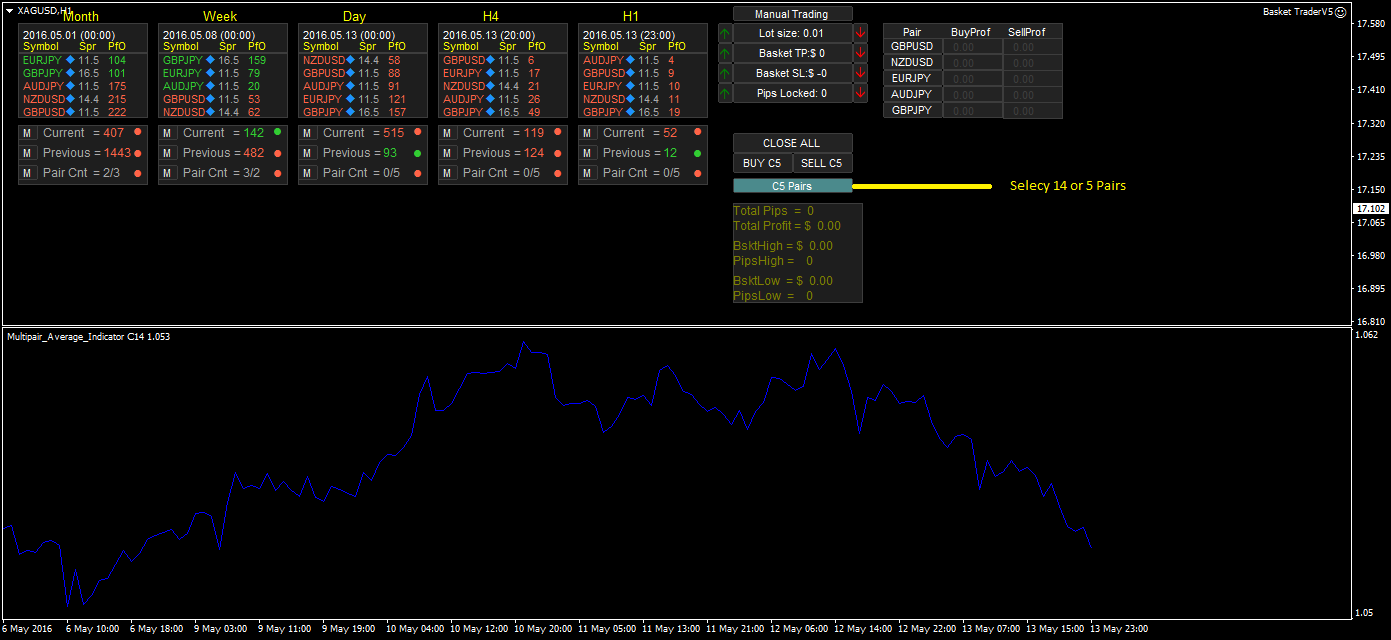Click the SellProf field for AUDJPY

pos(1033,94)
